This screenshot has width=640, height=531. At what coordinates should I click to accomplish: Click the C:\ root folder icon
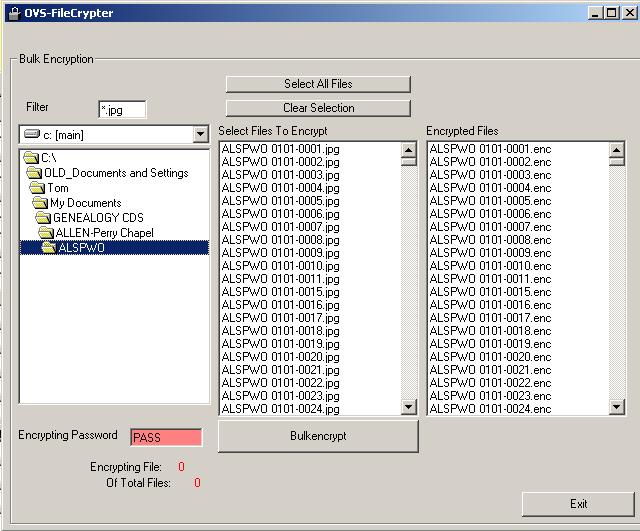coord(31,157)
